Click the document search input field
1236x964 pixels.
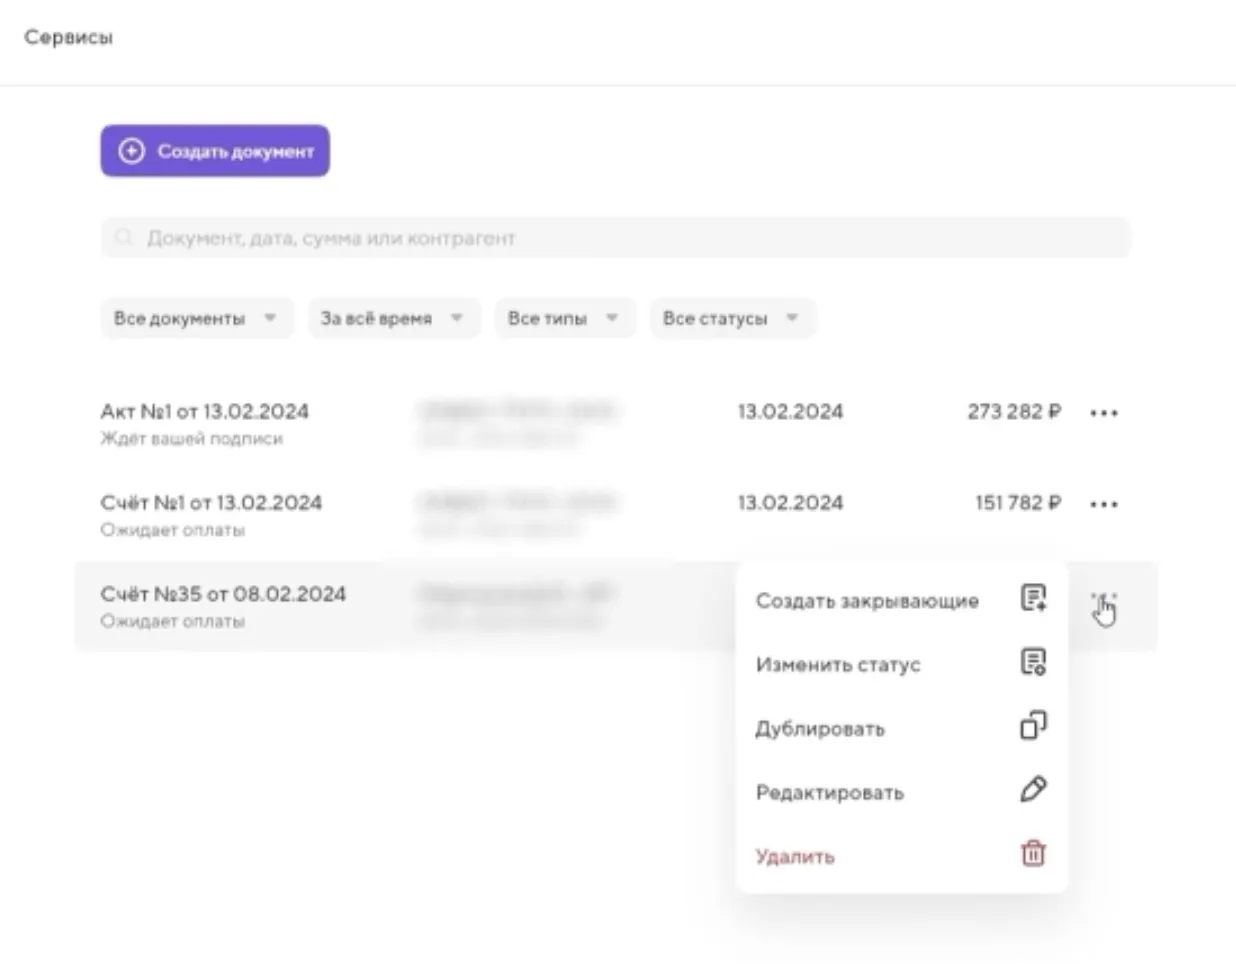[x=500, y=237]
